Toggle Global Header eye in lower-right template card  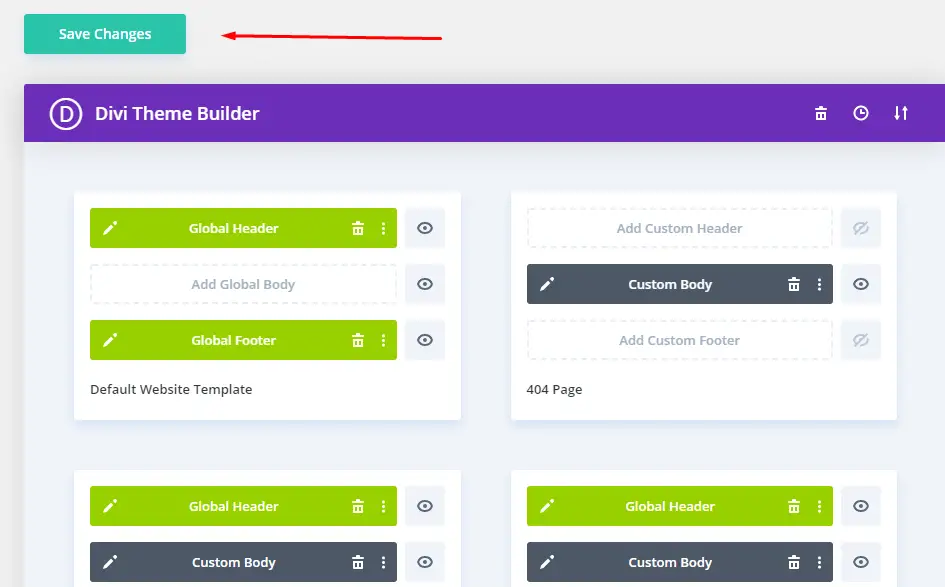[861, 506]
